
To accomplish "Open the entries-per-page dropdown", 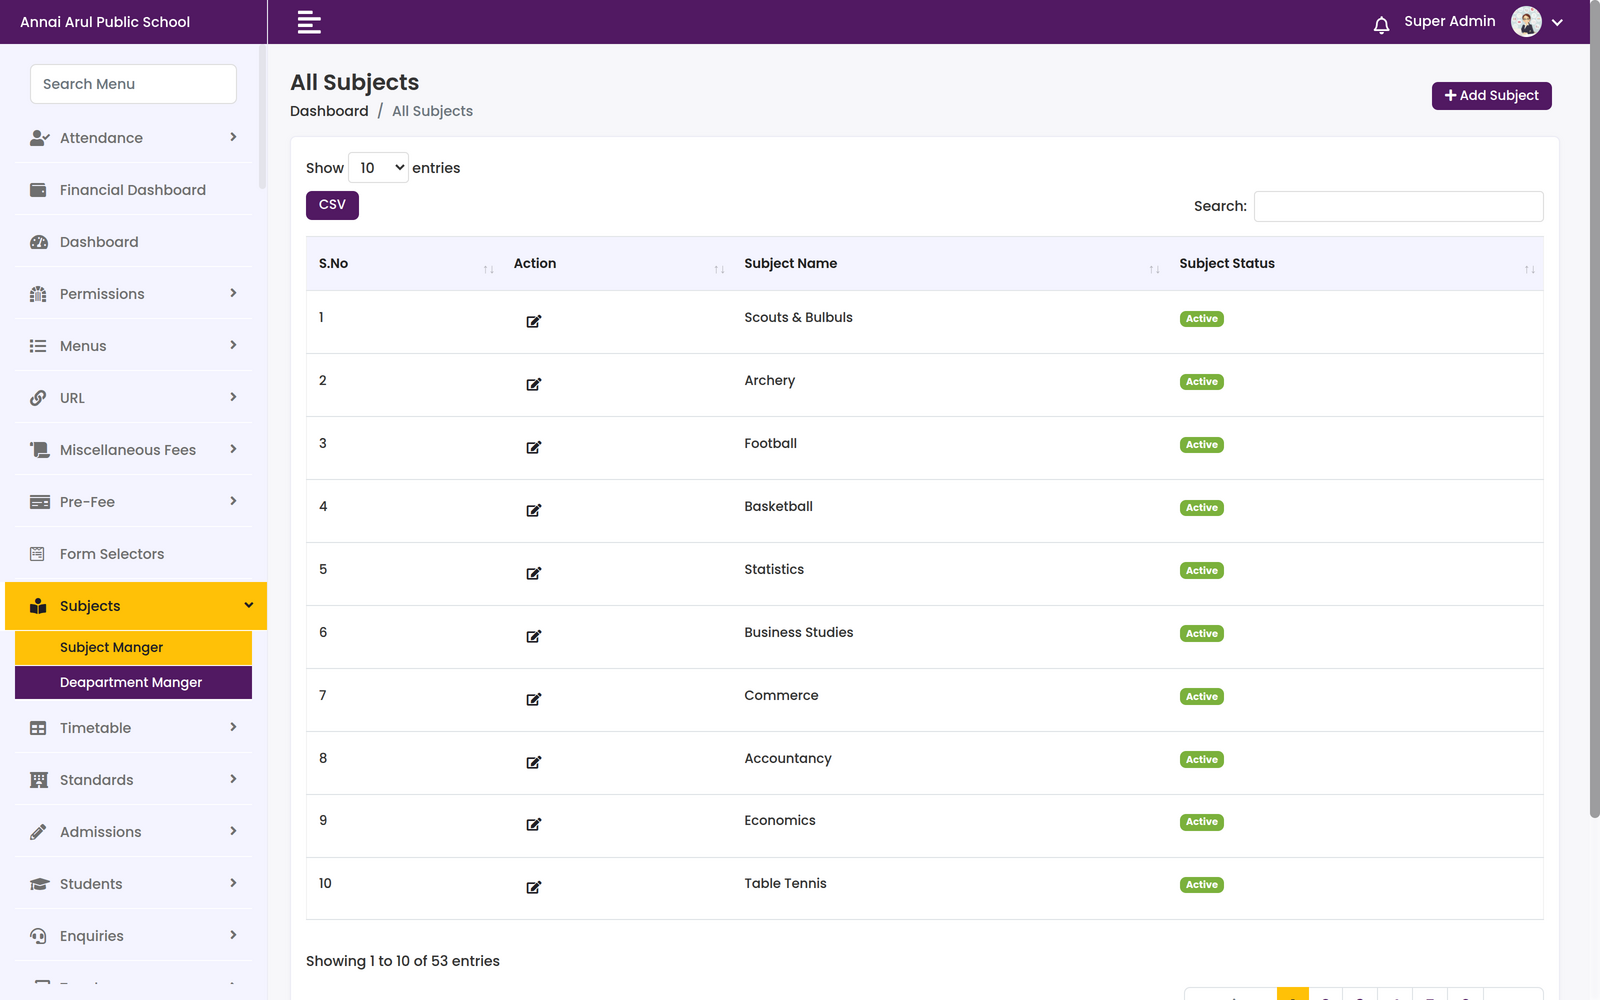I will [x=378, y=168].
